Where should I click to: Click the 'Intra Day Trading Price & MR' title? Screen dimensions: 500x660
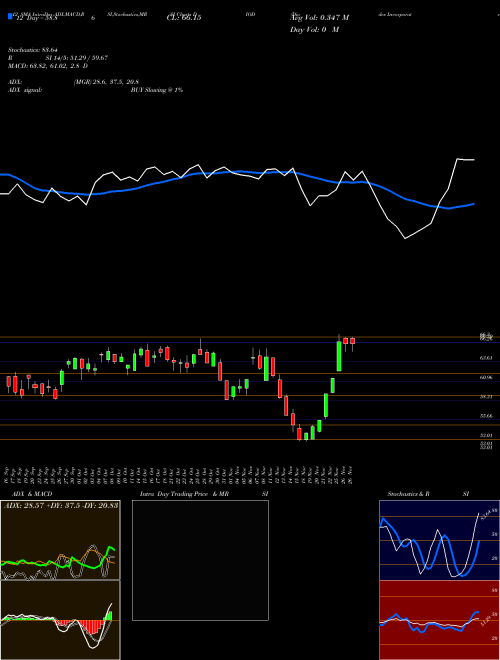coord(185,494)
